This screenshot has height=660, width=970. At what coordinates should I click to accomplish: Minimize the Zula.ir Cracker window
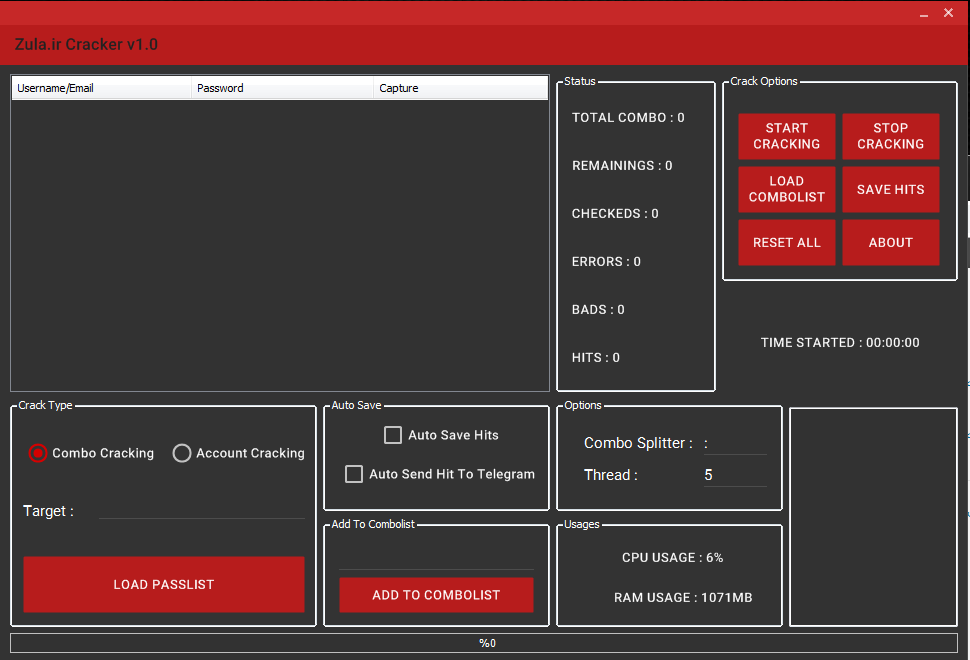(x=922, y=13)
